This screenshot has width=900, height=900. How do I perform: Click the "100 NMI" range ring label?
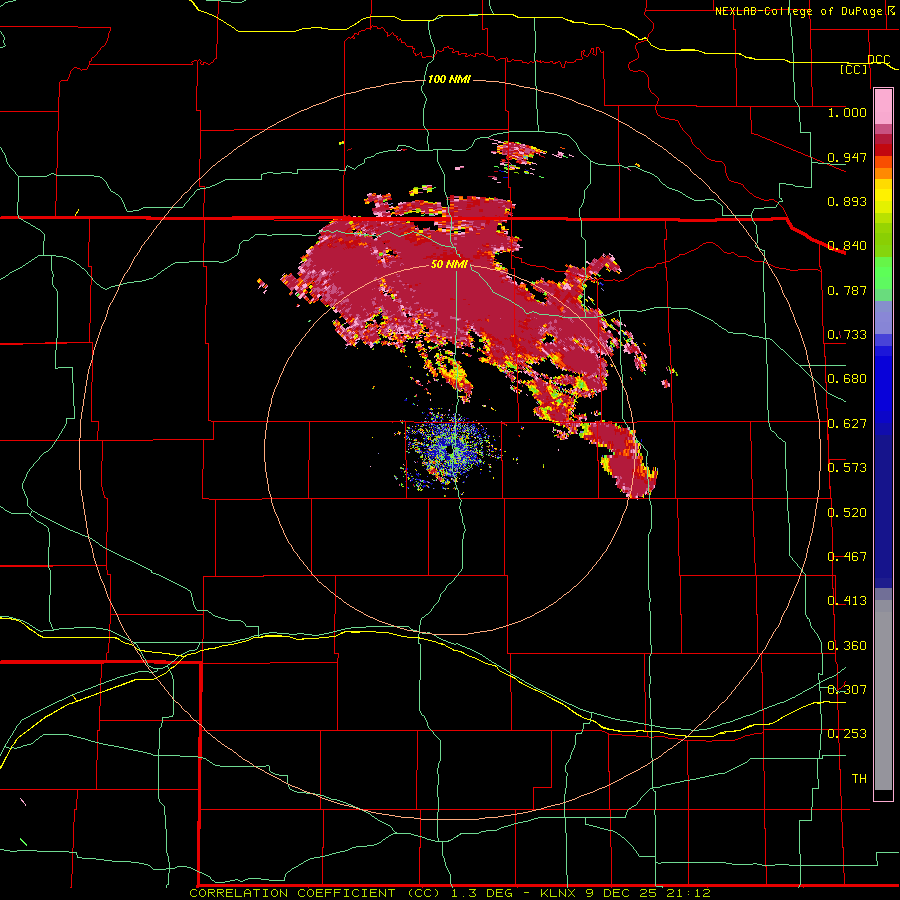(x=449, y=79)
